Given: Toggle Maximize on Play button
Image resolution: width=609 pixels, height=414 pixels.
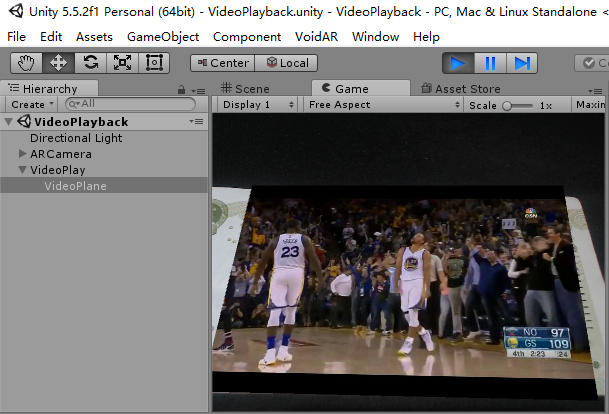Looking at the screenshot, I should tap(590, 105).
